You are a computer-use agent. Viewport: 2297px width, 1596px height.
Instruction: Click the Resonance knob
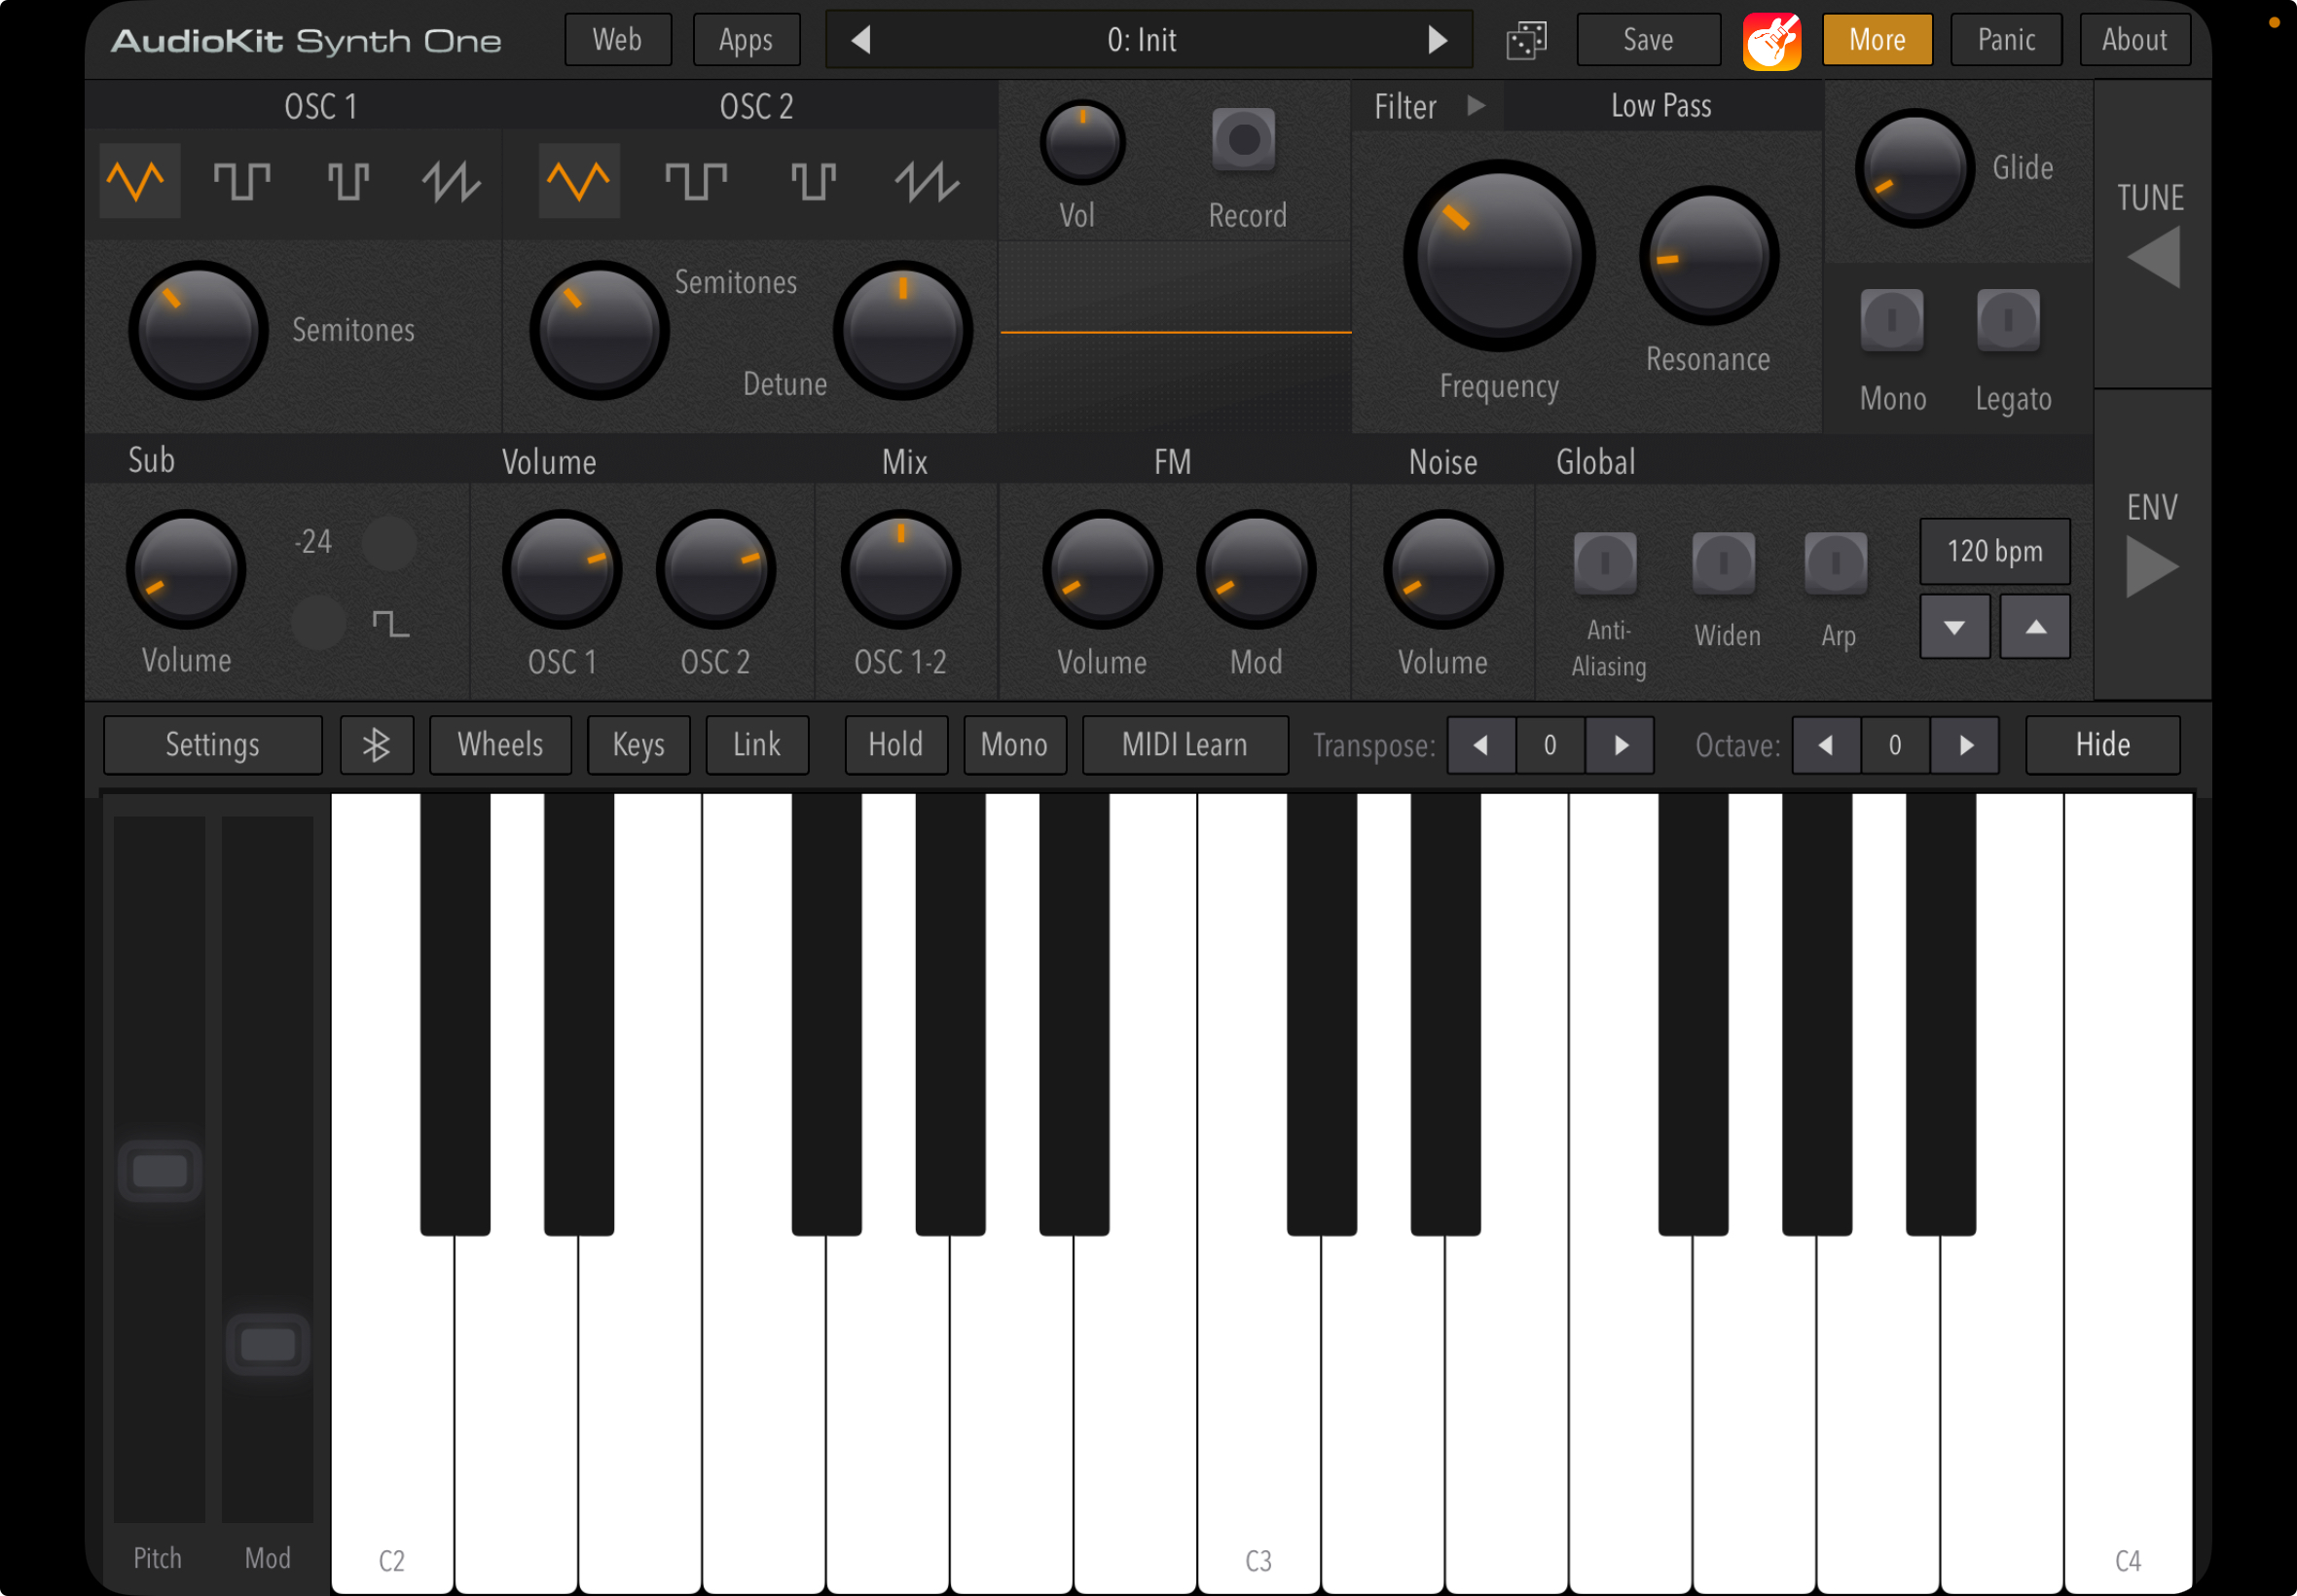pos(1709,256)
